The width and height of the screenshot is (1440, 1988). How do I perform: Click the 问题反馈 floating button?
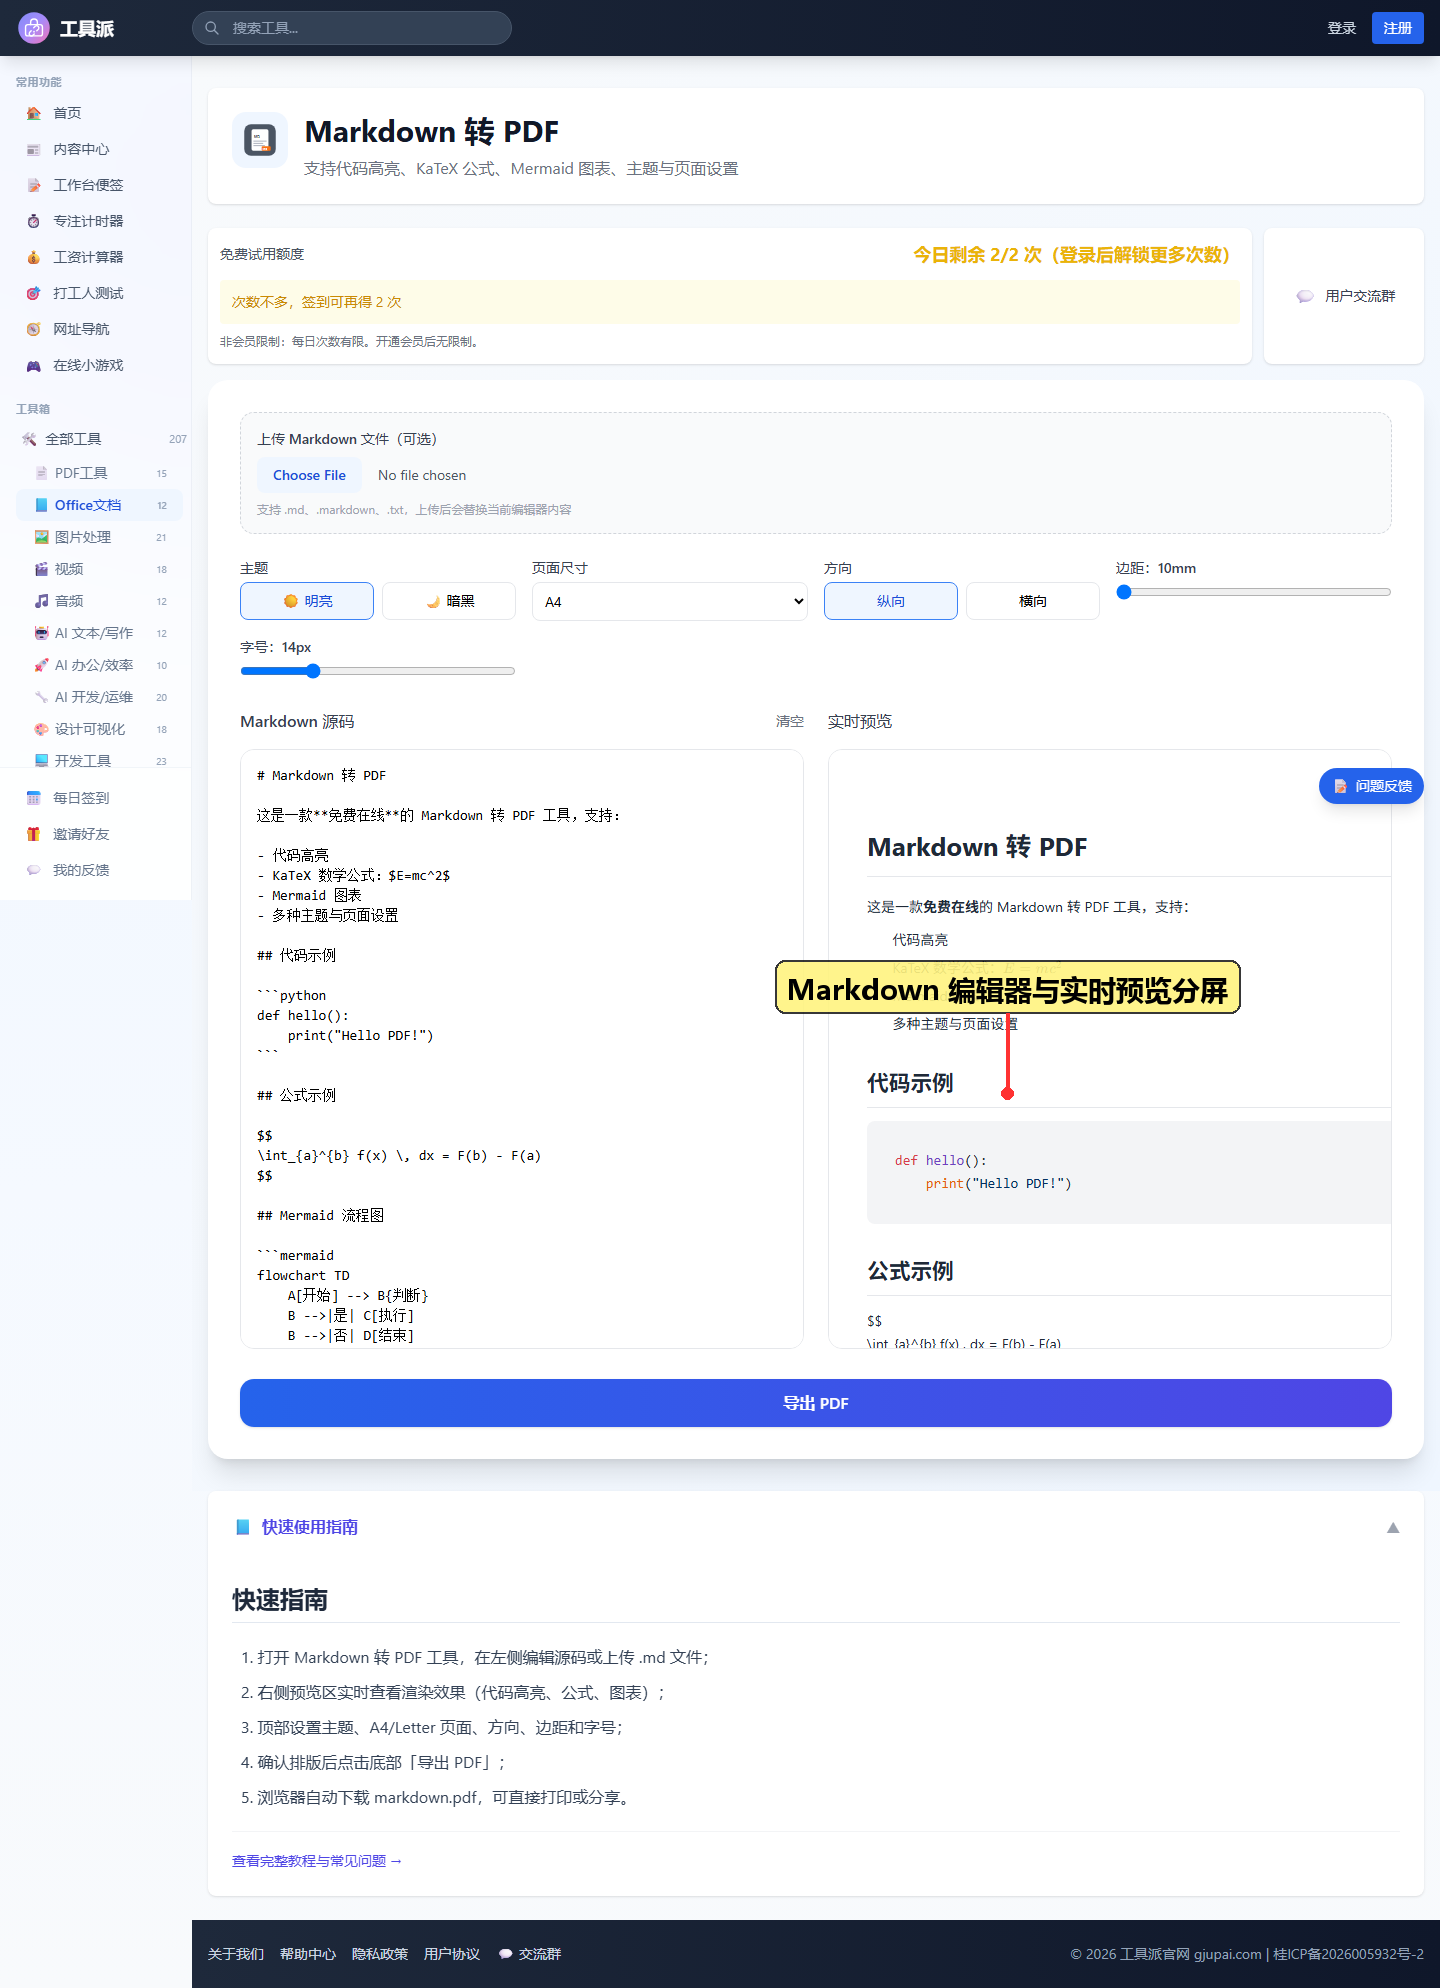tap(1371, 786)
